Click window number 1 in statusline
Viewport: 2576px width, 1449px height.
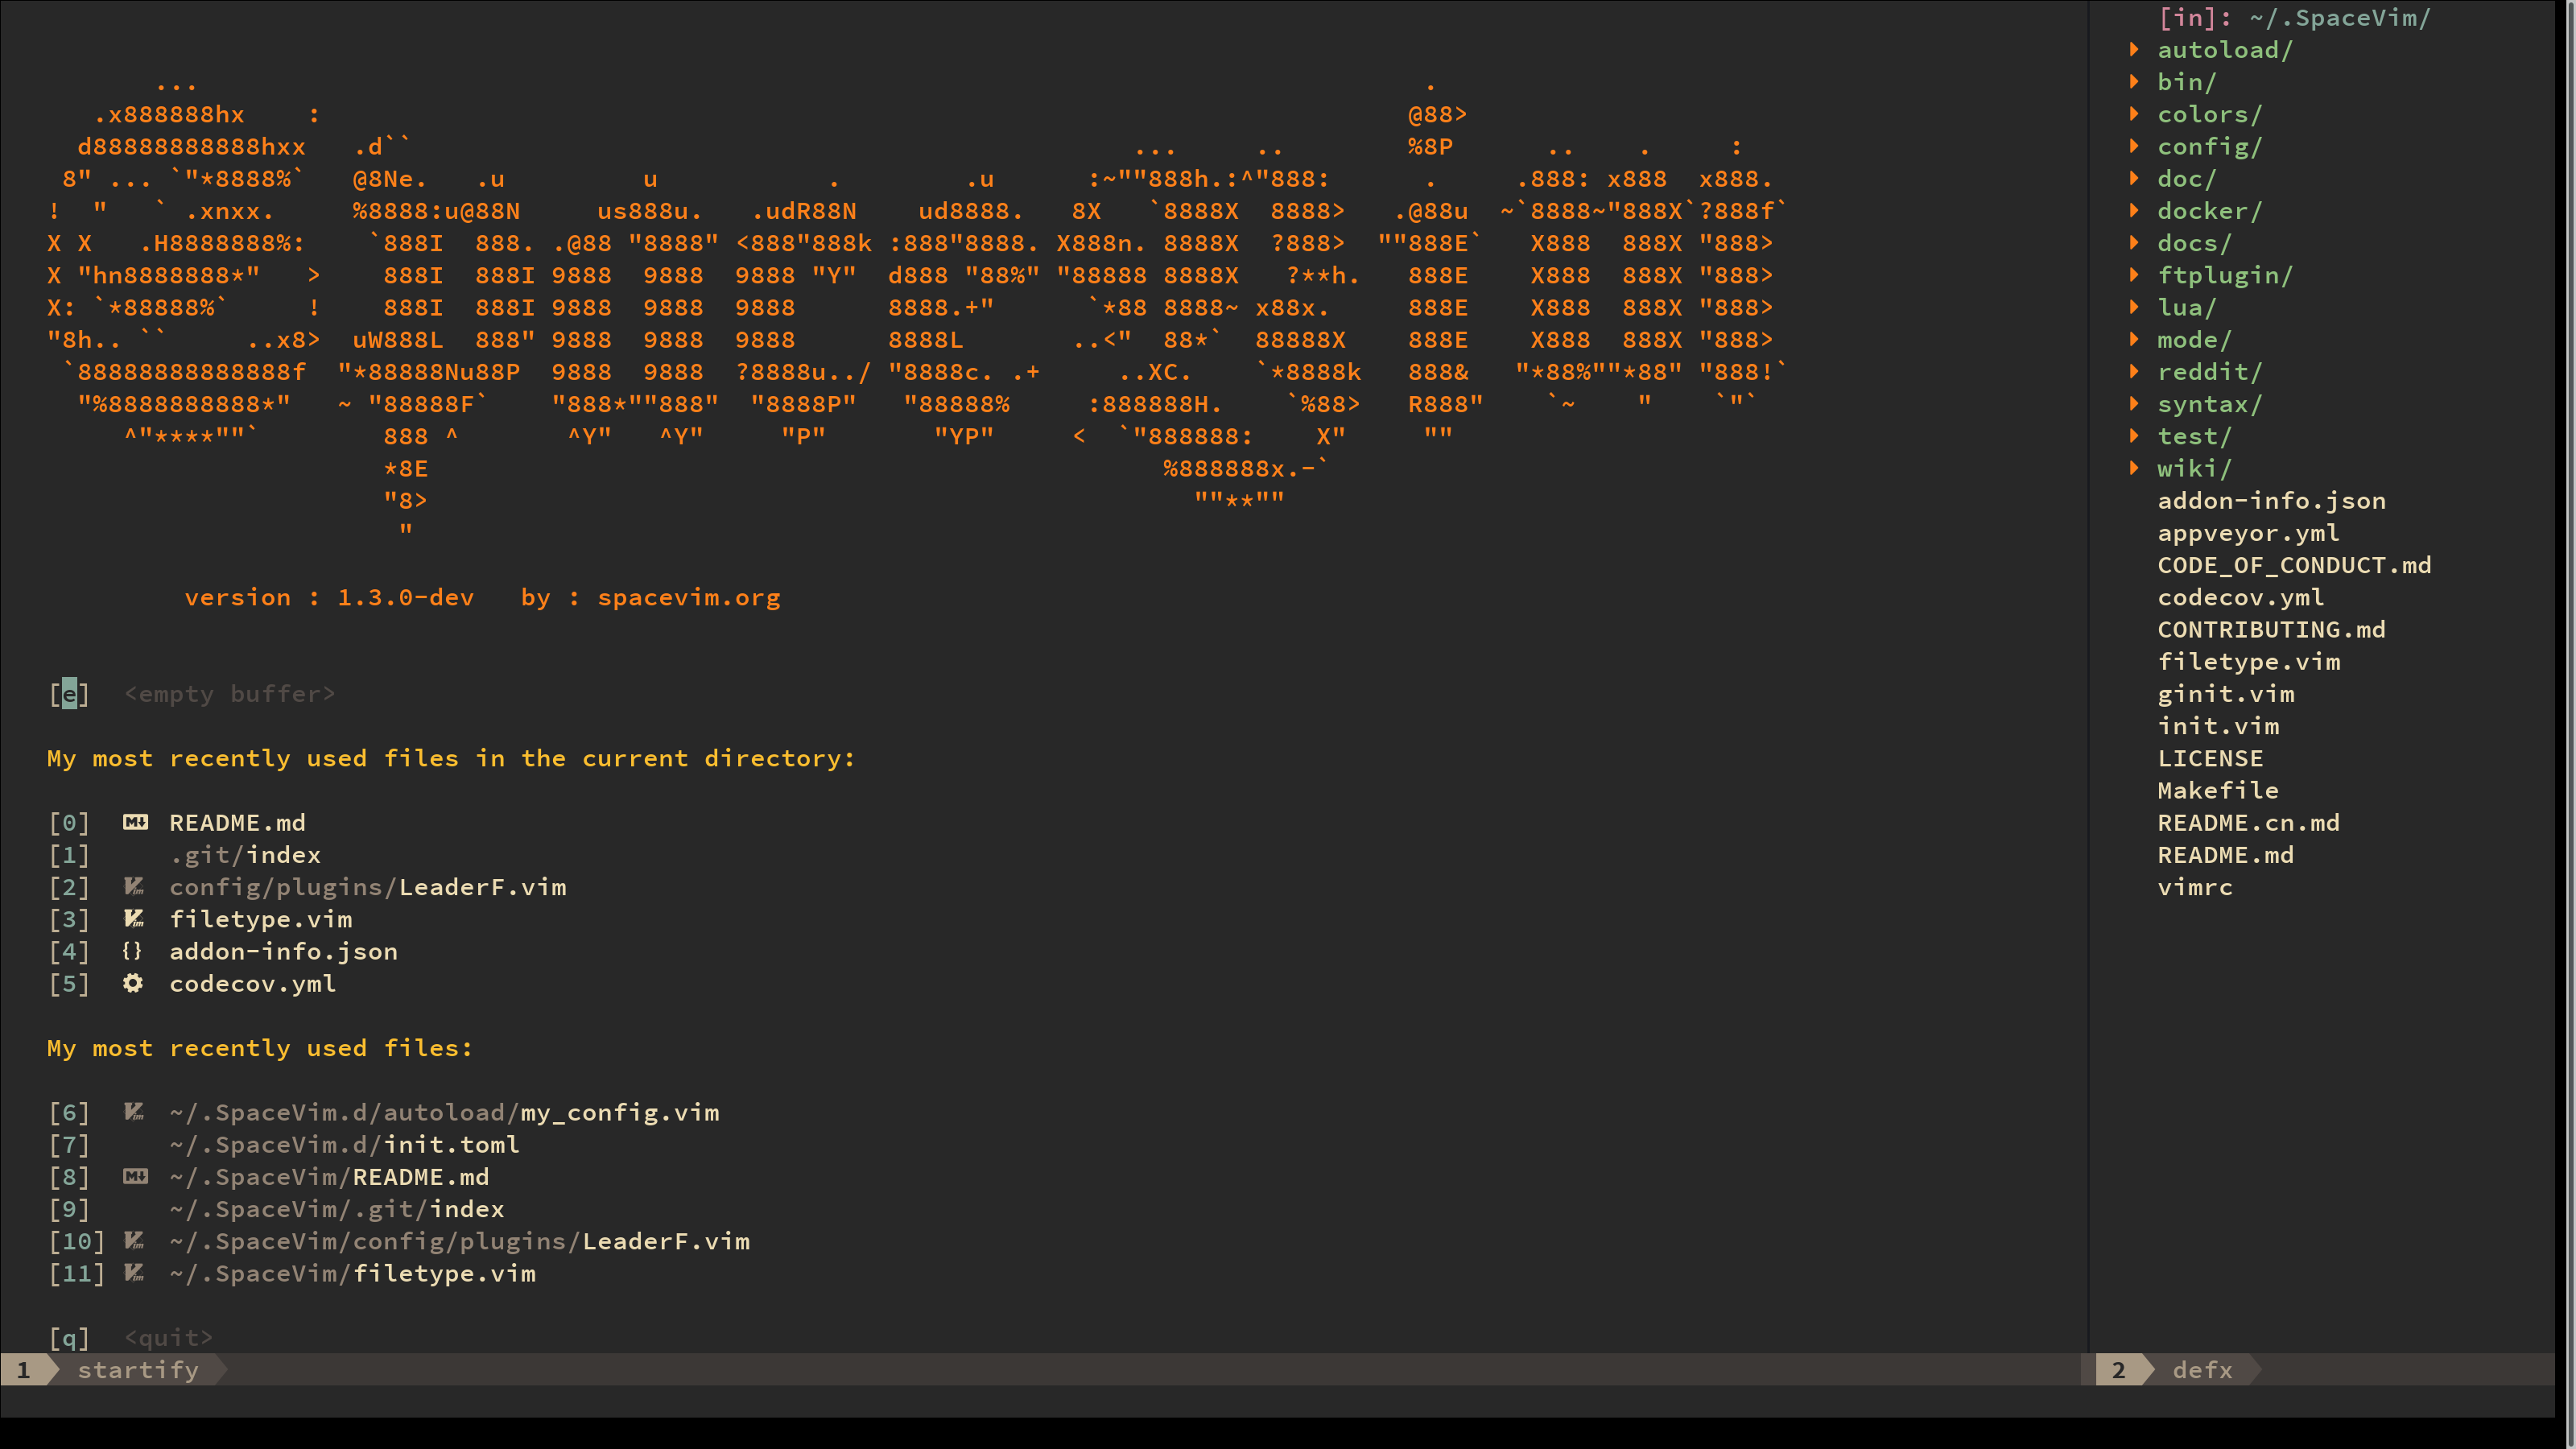pos(23,1369)
